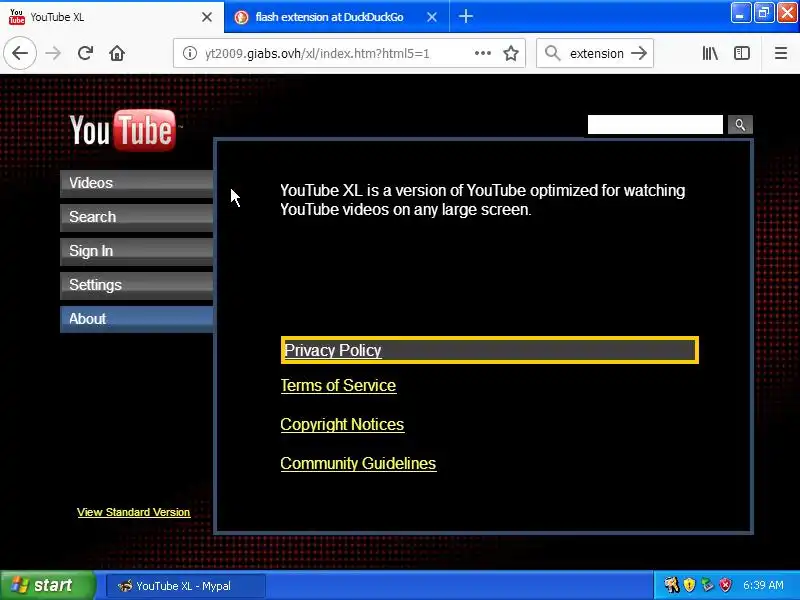Open the Search menu item
800x600 pixels.
click(x=137, y=217)
